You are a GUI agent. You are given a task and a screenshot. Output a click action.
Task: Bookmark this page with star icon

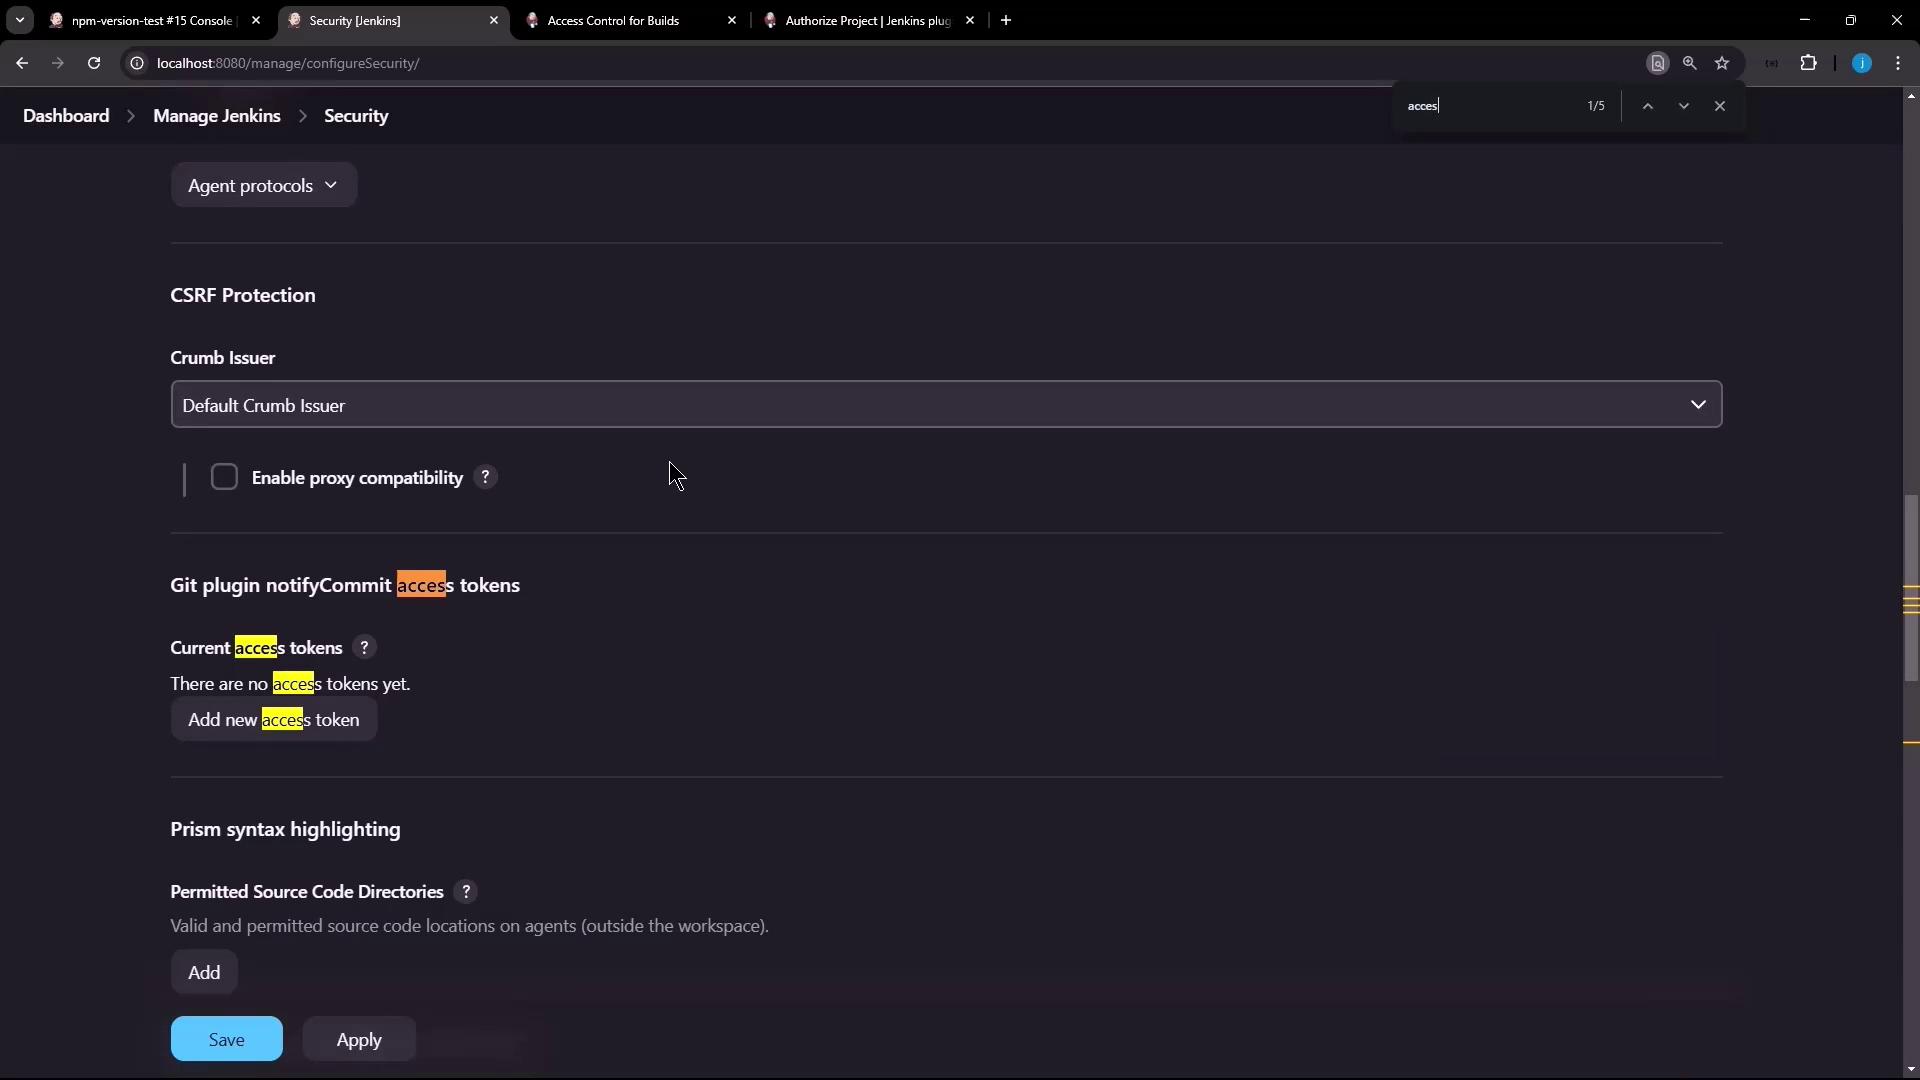pyautogui.click(x=1722, y=63)
